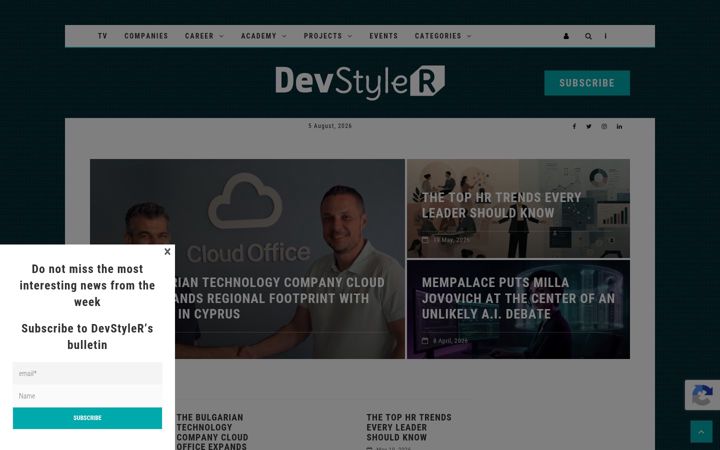Expand the Career menu chevron
The width and height of the screenshot is (720, 450).
pyautogui.click(x=221, y=36)
